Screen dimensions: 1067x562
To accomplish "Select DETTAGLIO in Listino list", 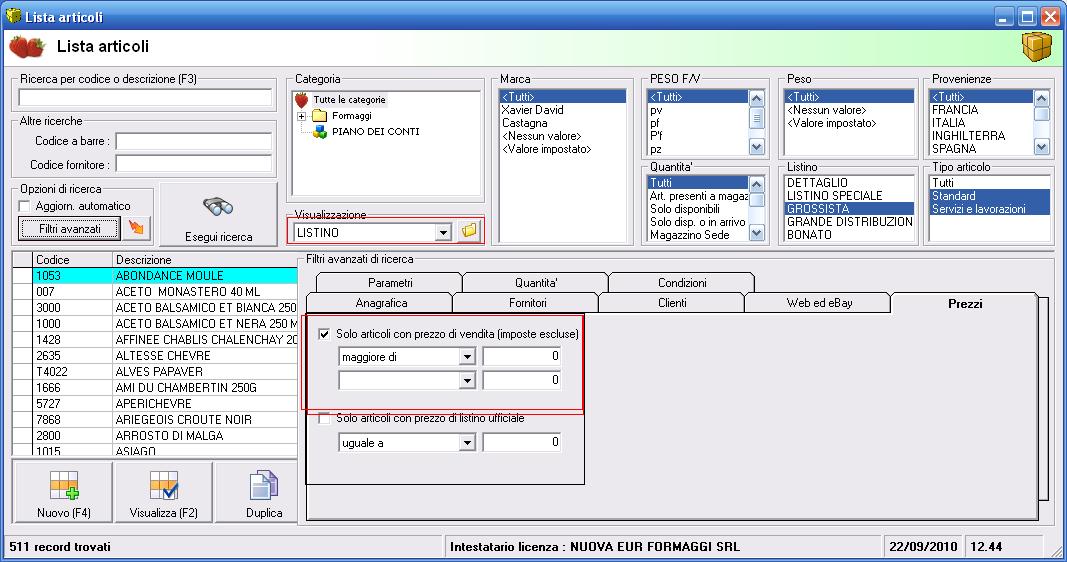I will [x=849, y=182].
